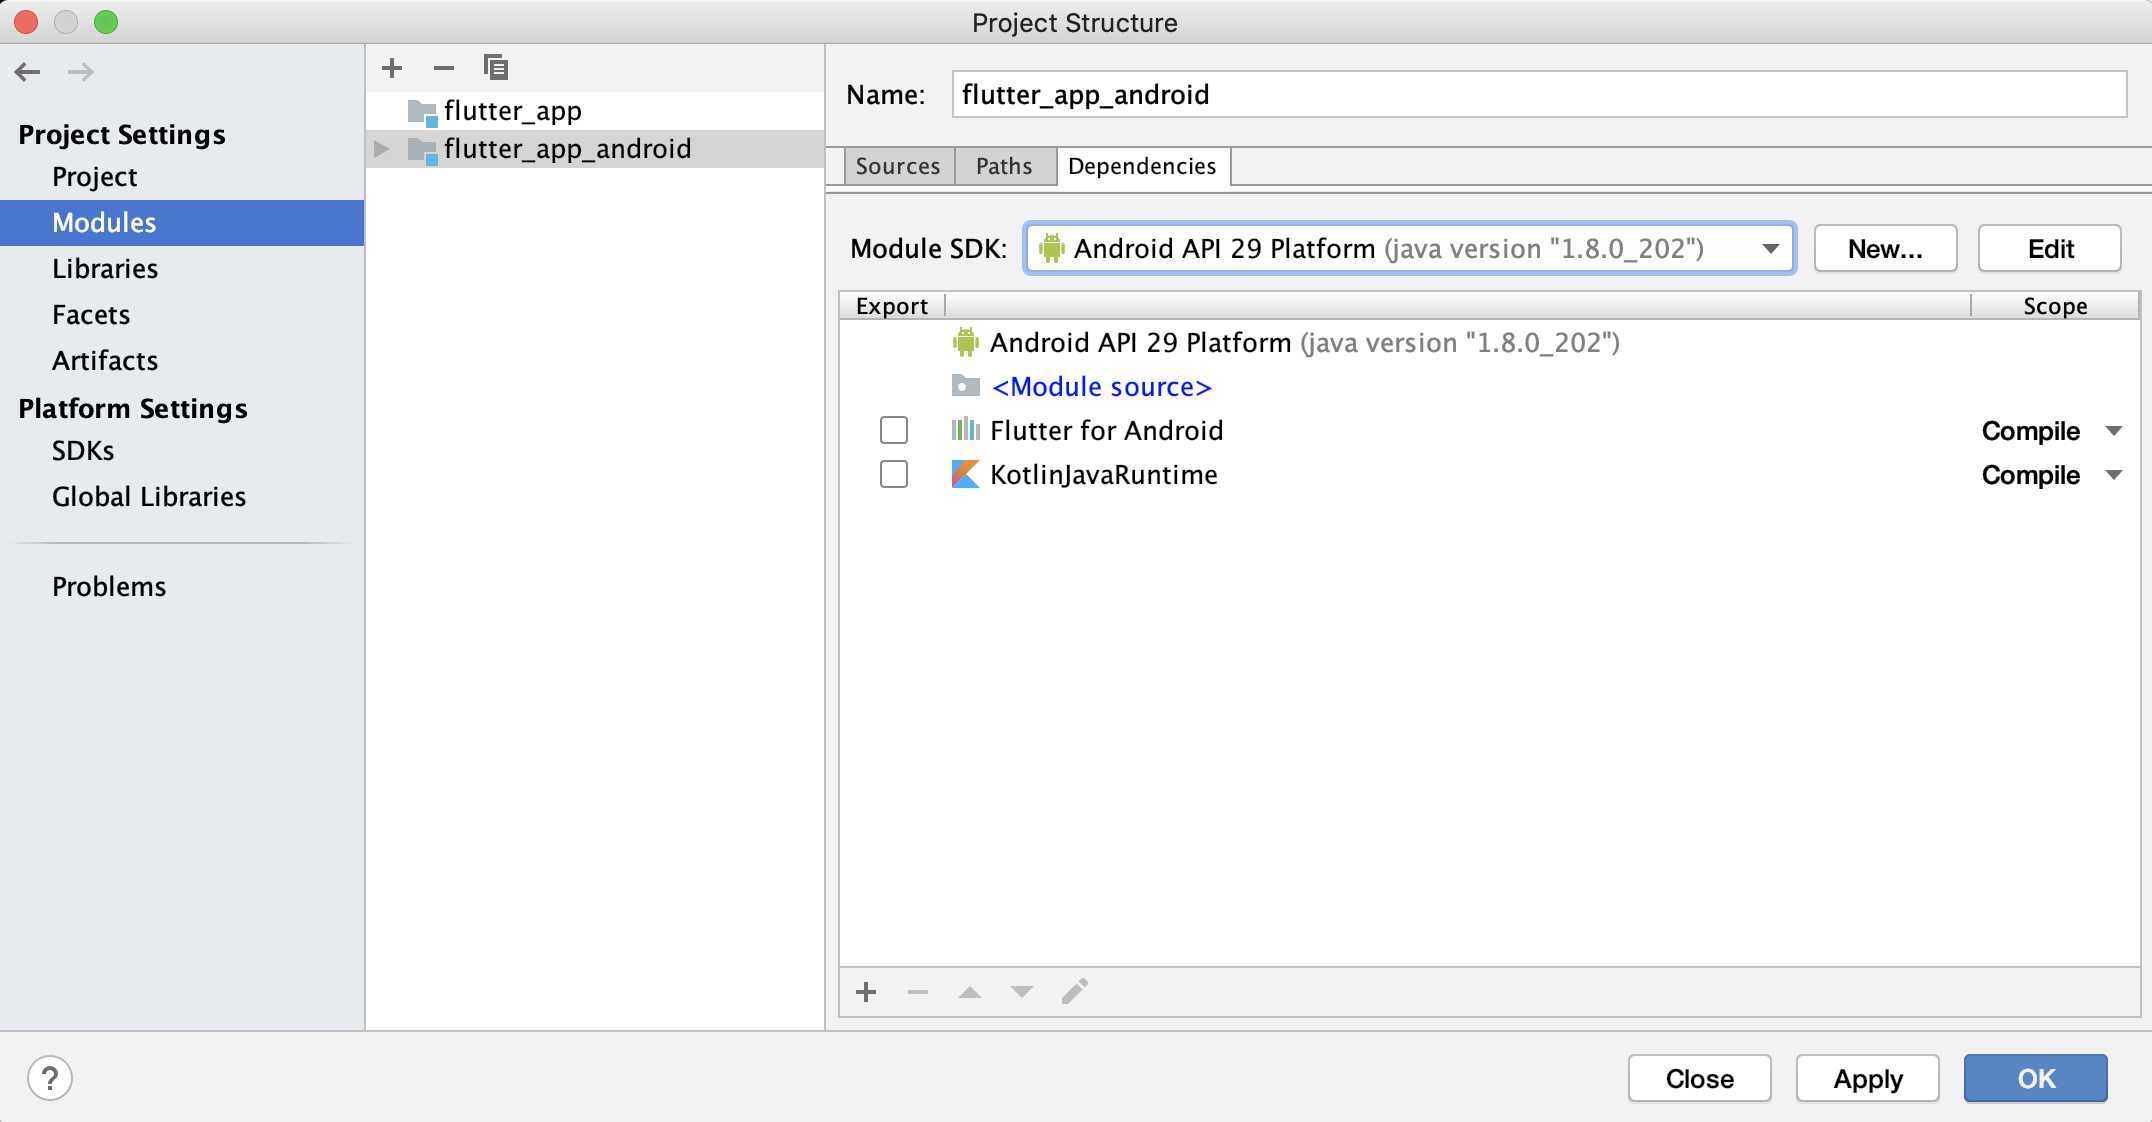The height and width of the screenshot is (1122, 2152).
Task: Toggle export for Flutter for Android
Action: (x=894, y=430)
